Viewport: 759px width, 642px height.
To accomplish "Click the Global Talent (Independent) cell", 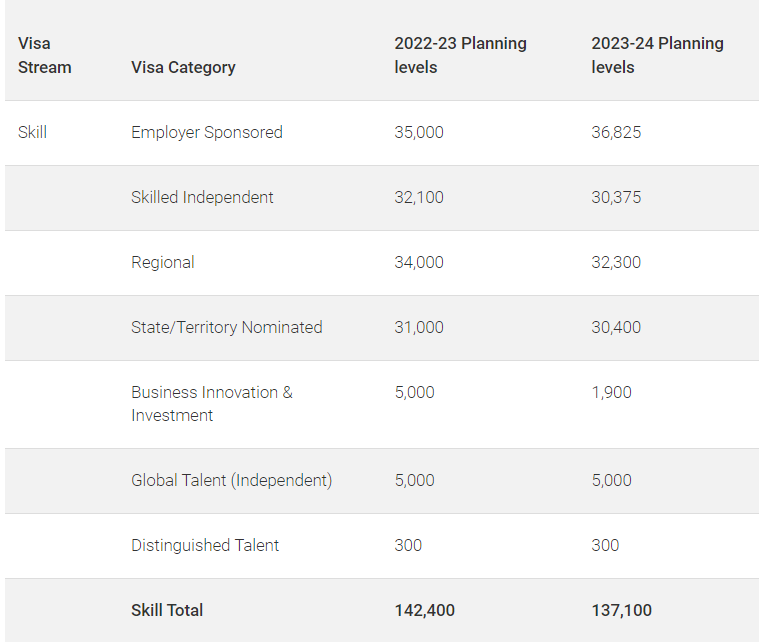I will 231,480.
